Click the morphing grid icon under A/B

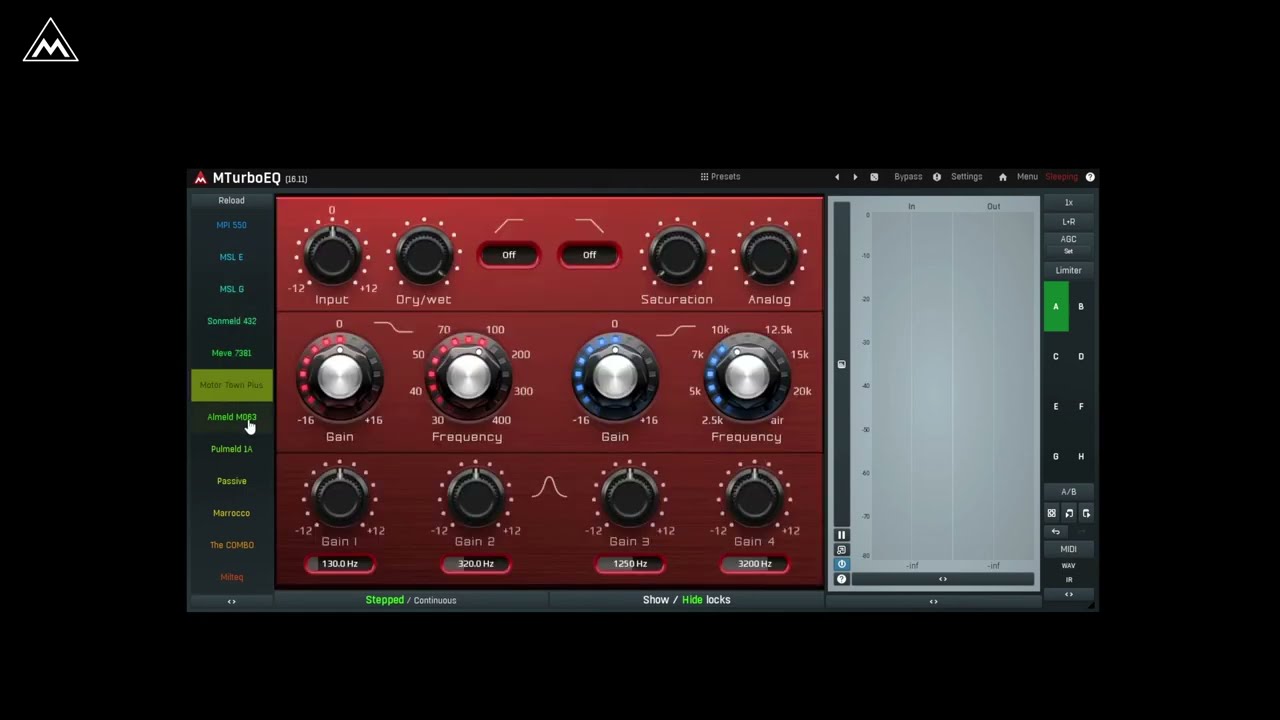[1051, 513]
